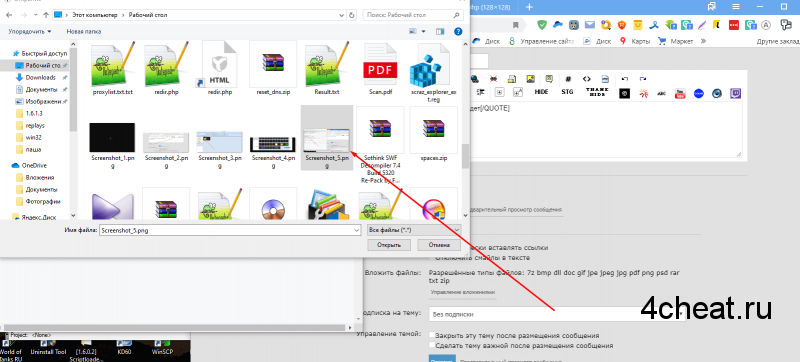Open the 'Упорядочить' dropdown menu

pyautogui.click(x=30, y=32)
